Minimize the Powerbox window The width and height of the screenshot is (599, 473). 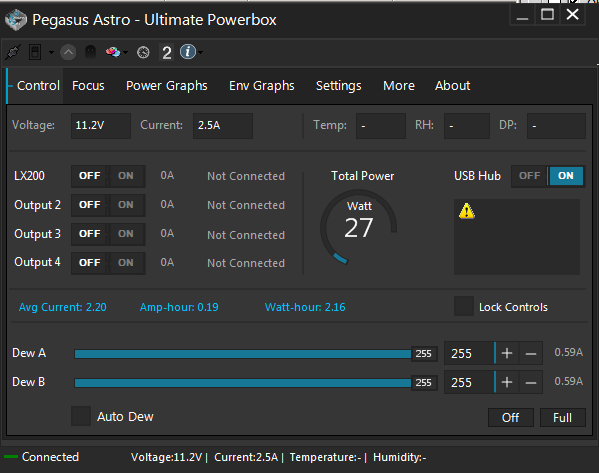[x=522, y=15]
